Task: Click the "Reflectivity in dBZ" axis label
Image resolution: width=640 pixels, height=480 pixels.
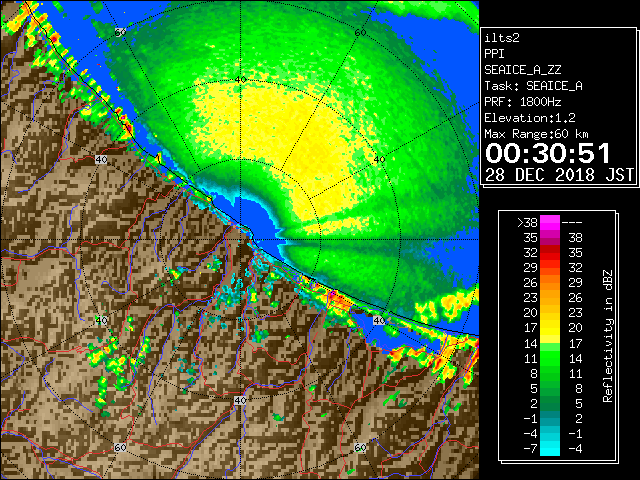Action: coord(607,336)
